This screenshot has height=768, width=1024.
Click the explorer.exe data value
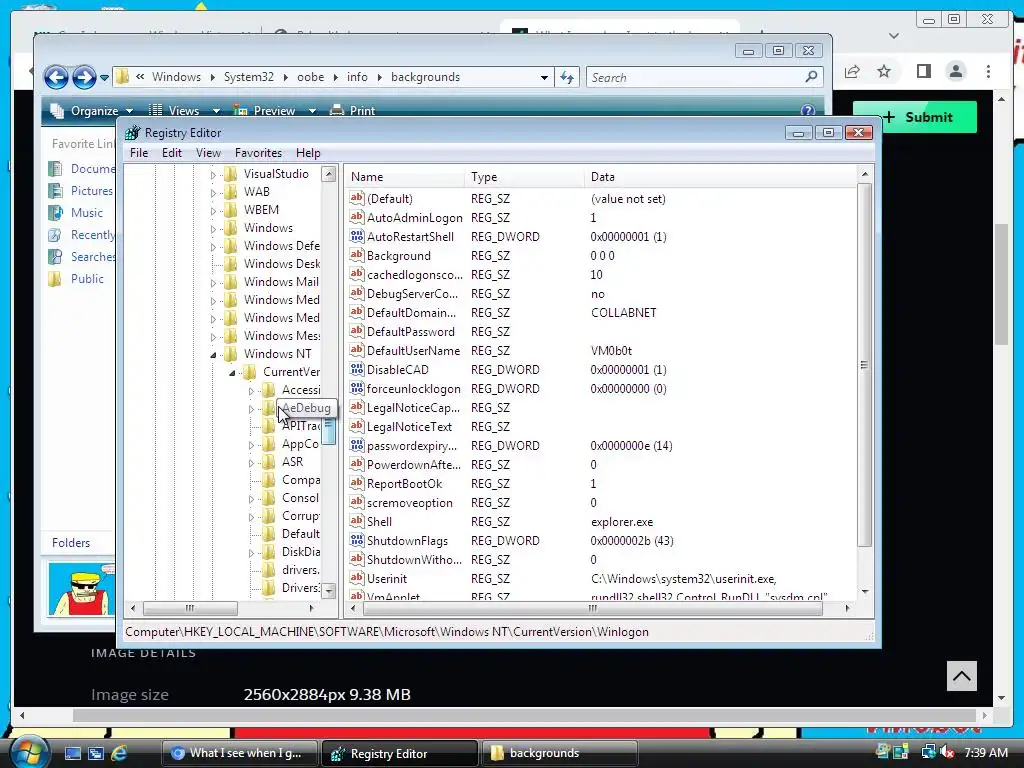(x=622, y=522)
